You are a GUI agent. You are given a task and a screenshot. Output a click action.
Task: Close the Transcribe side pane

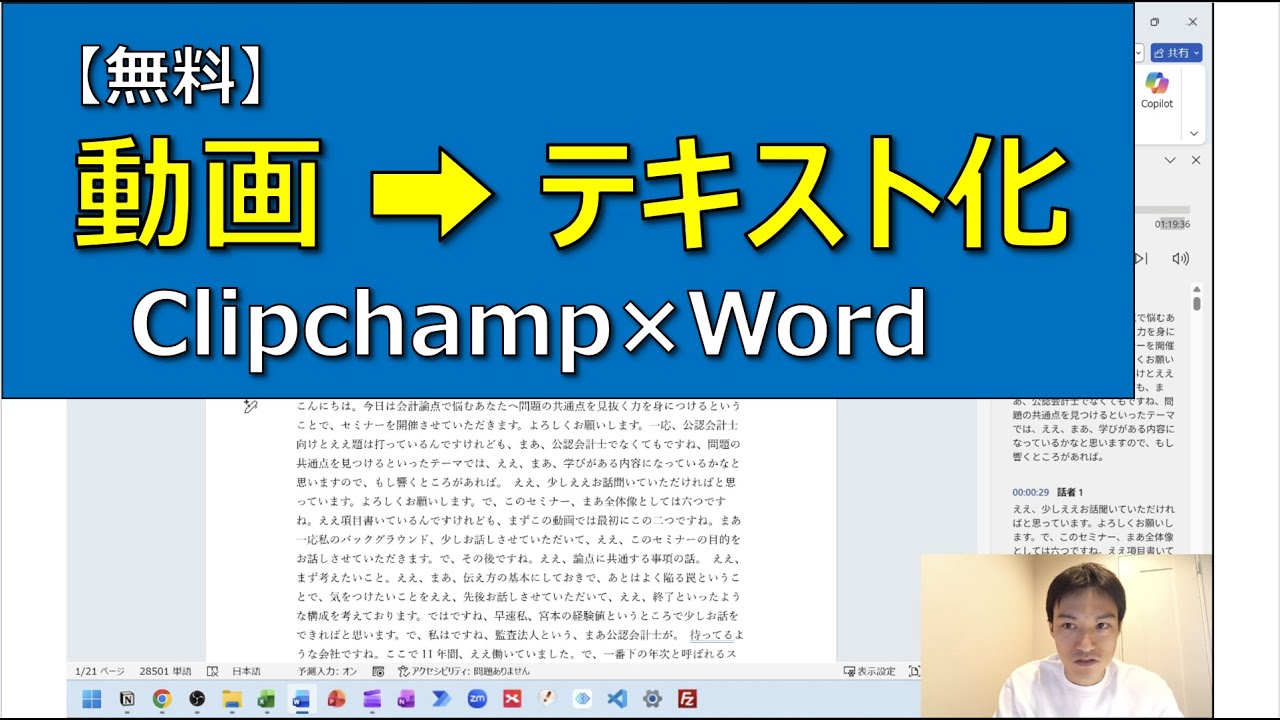point(1195,160)
